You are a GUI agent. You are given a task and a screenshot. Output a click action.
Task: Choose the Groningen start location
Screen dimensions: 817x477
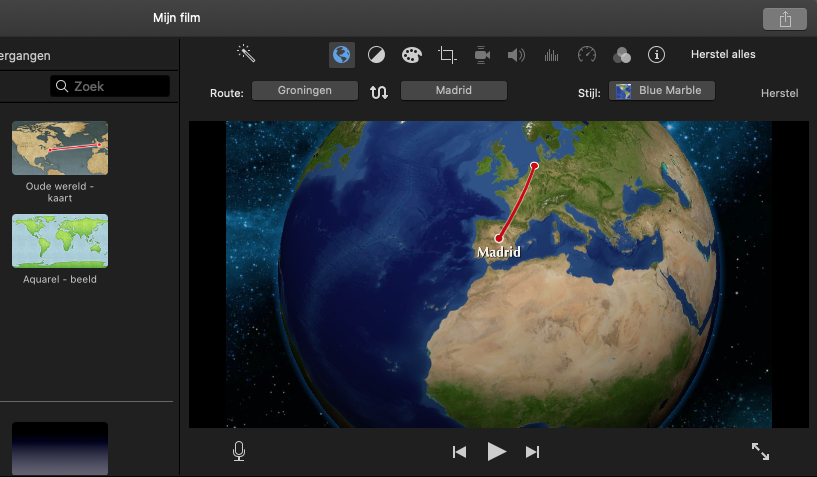point(305,90)
